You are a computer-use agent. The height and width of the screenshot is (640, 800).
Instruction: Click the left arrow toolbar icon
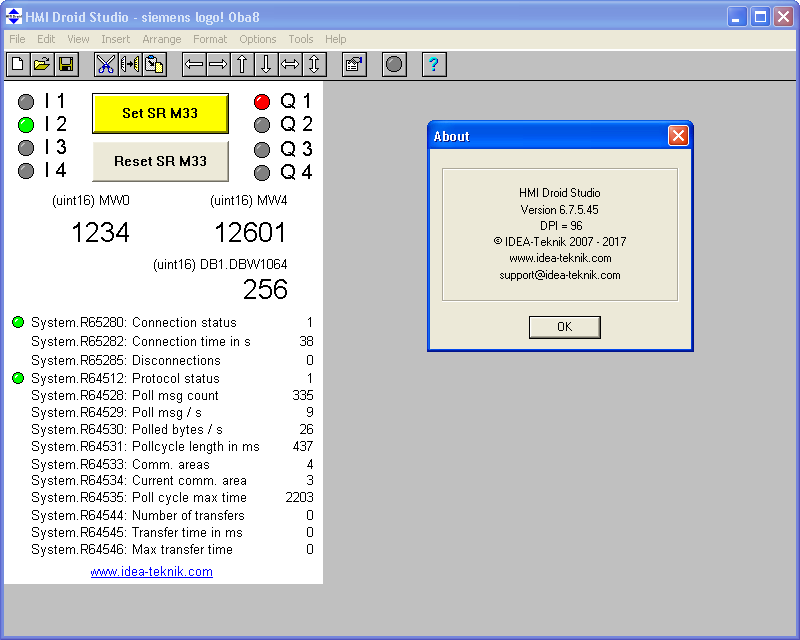point(194,64)
